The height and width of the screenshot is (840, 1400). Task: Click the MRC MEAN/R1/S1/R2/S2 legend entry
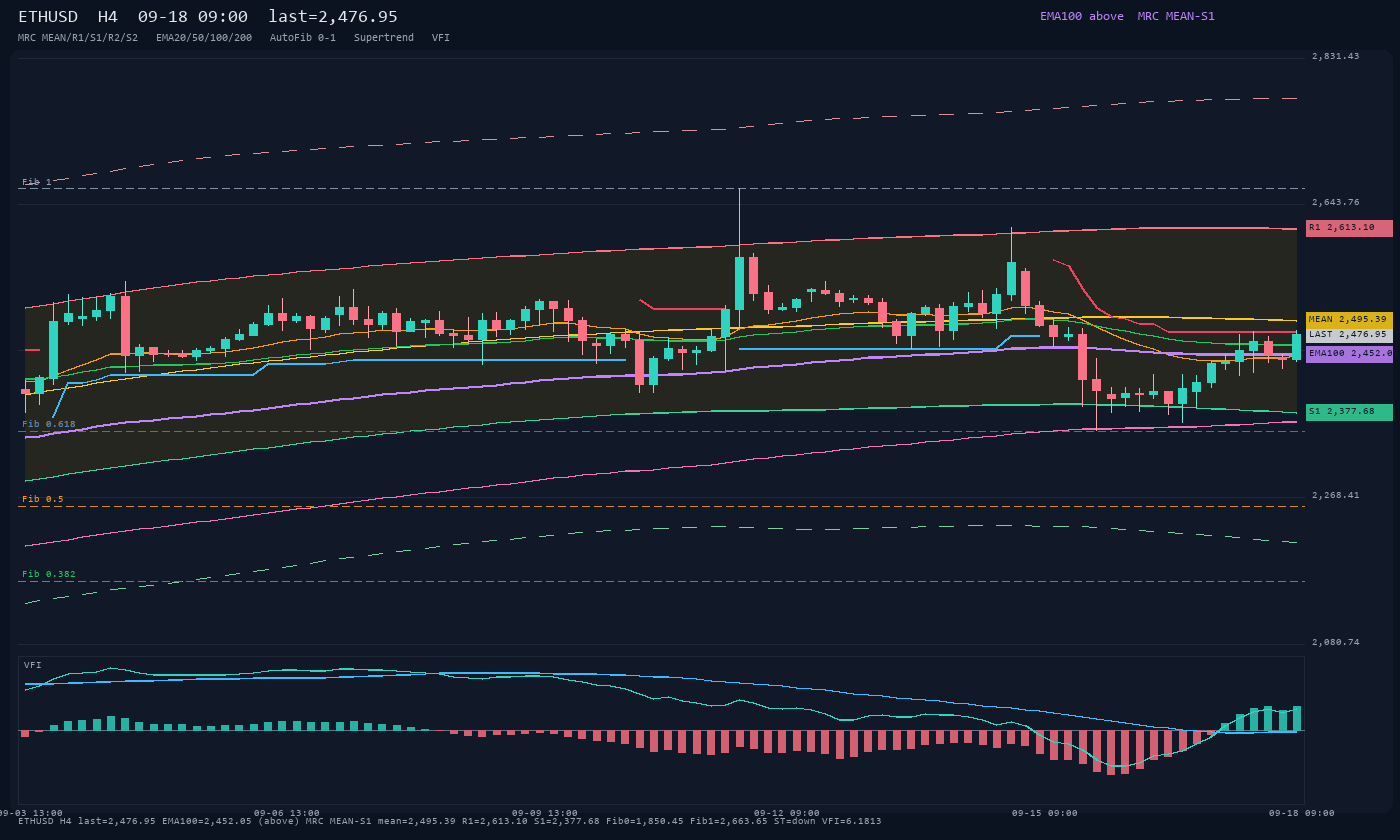(x=78, y=38)
